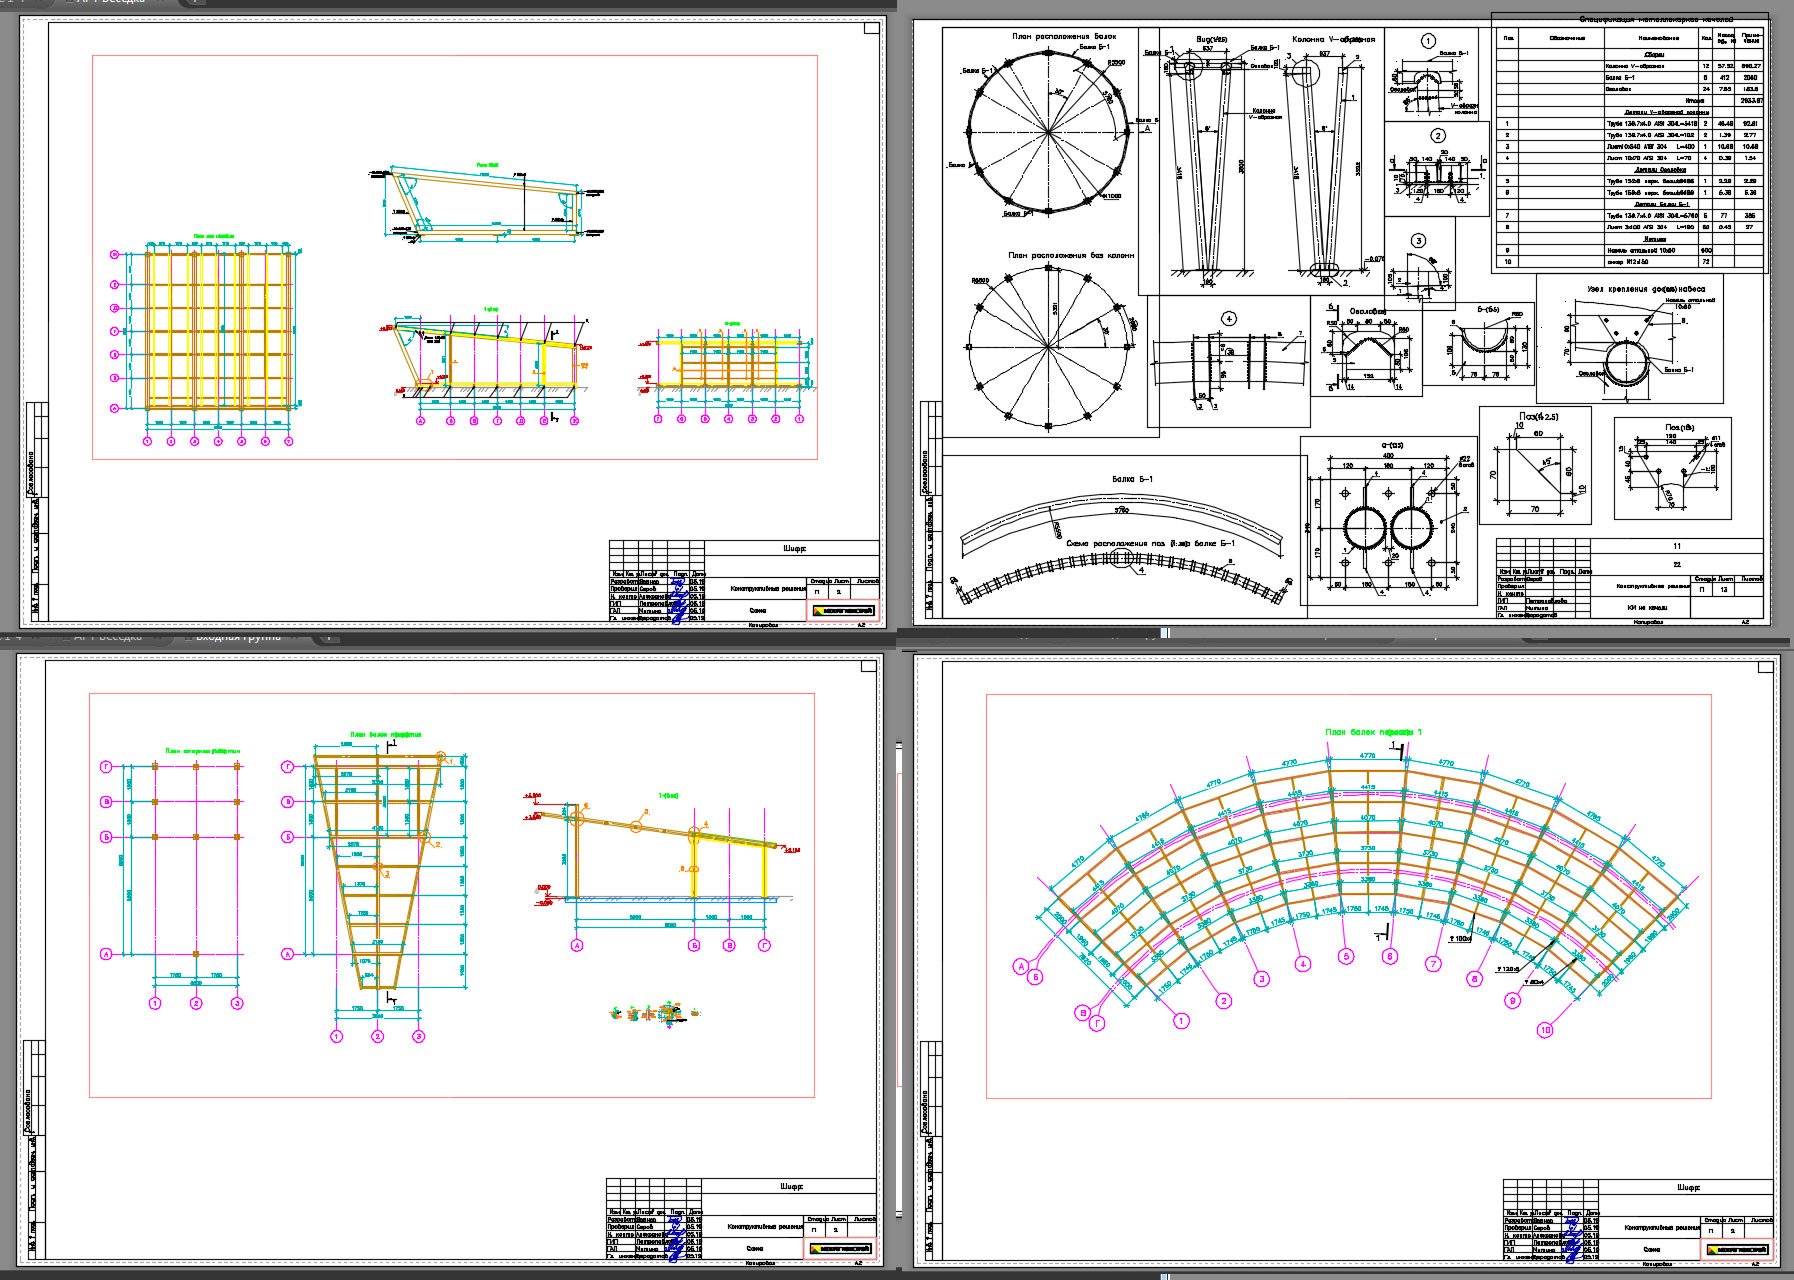1794x1280 pixels.
Task: Click axis bubble Г under the sloped roof section
Action: click(765, 945)
